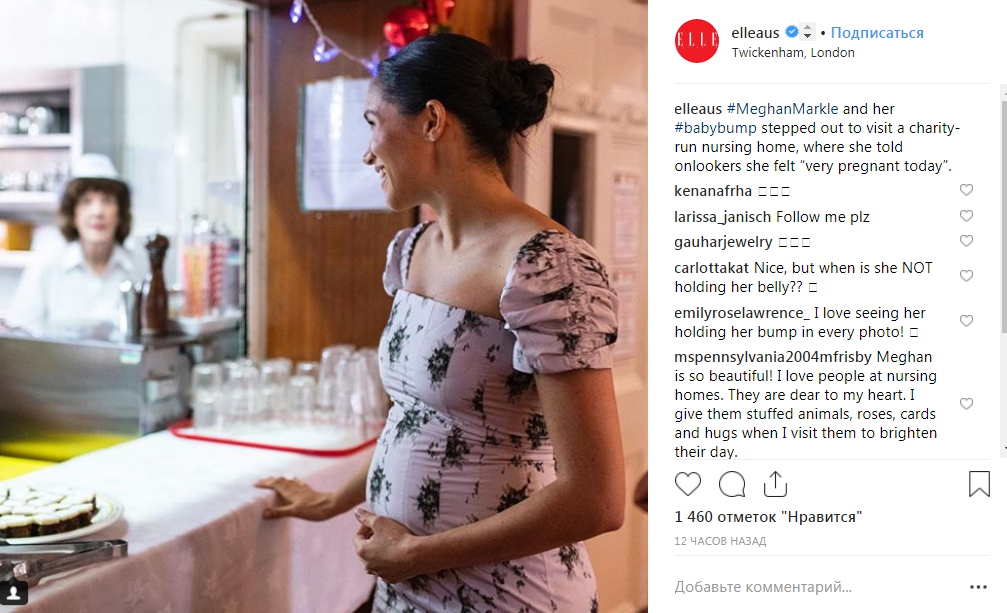
Task: Open comments via speech bubble icon
Action: (x=731, y=484)
